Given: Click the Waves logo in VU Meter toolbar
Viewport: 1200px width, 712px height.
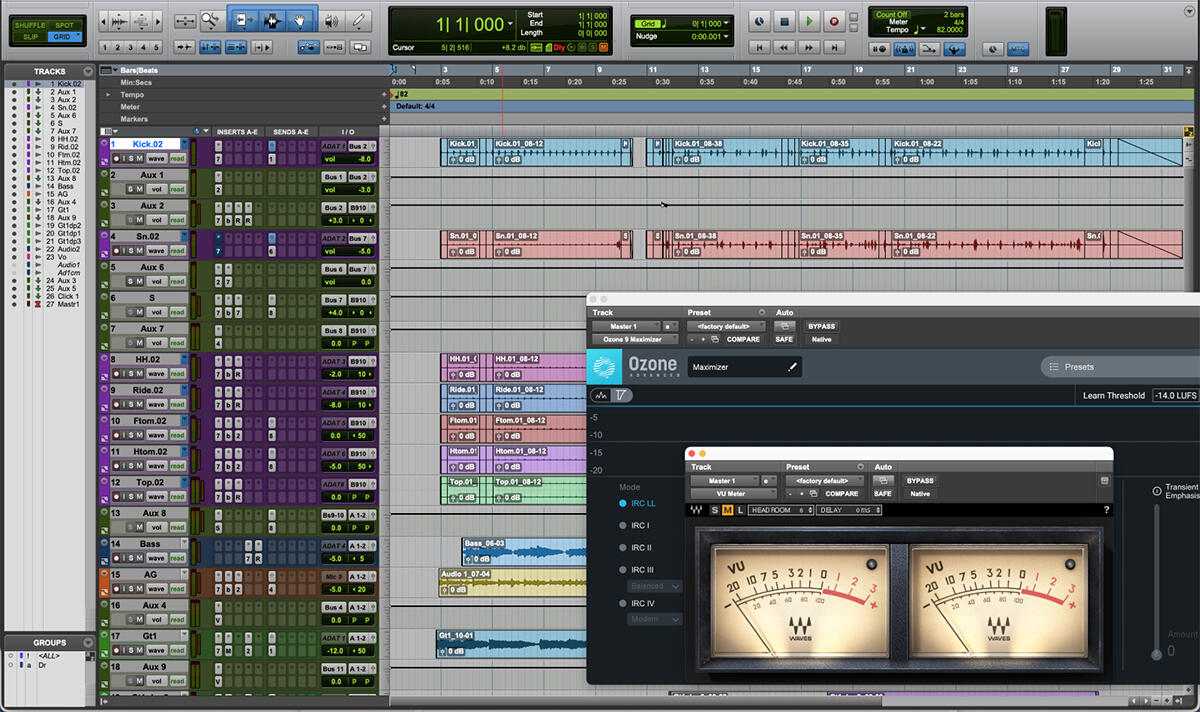Looking at the screenshot, I should (696, 510).
